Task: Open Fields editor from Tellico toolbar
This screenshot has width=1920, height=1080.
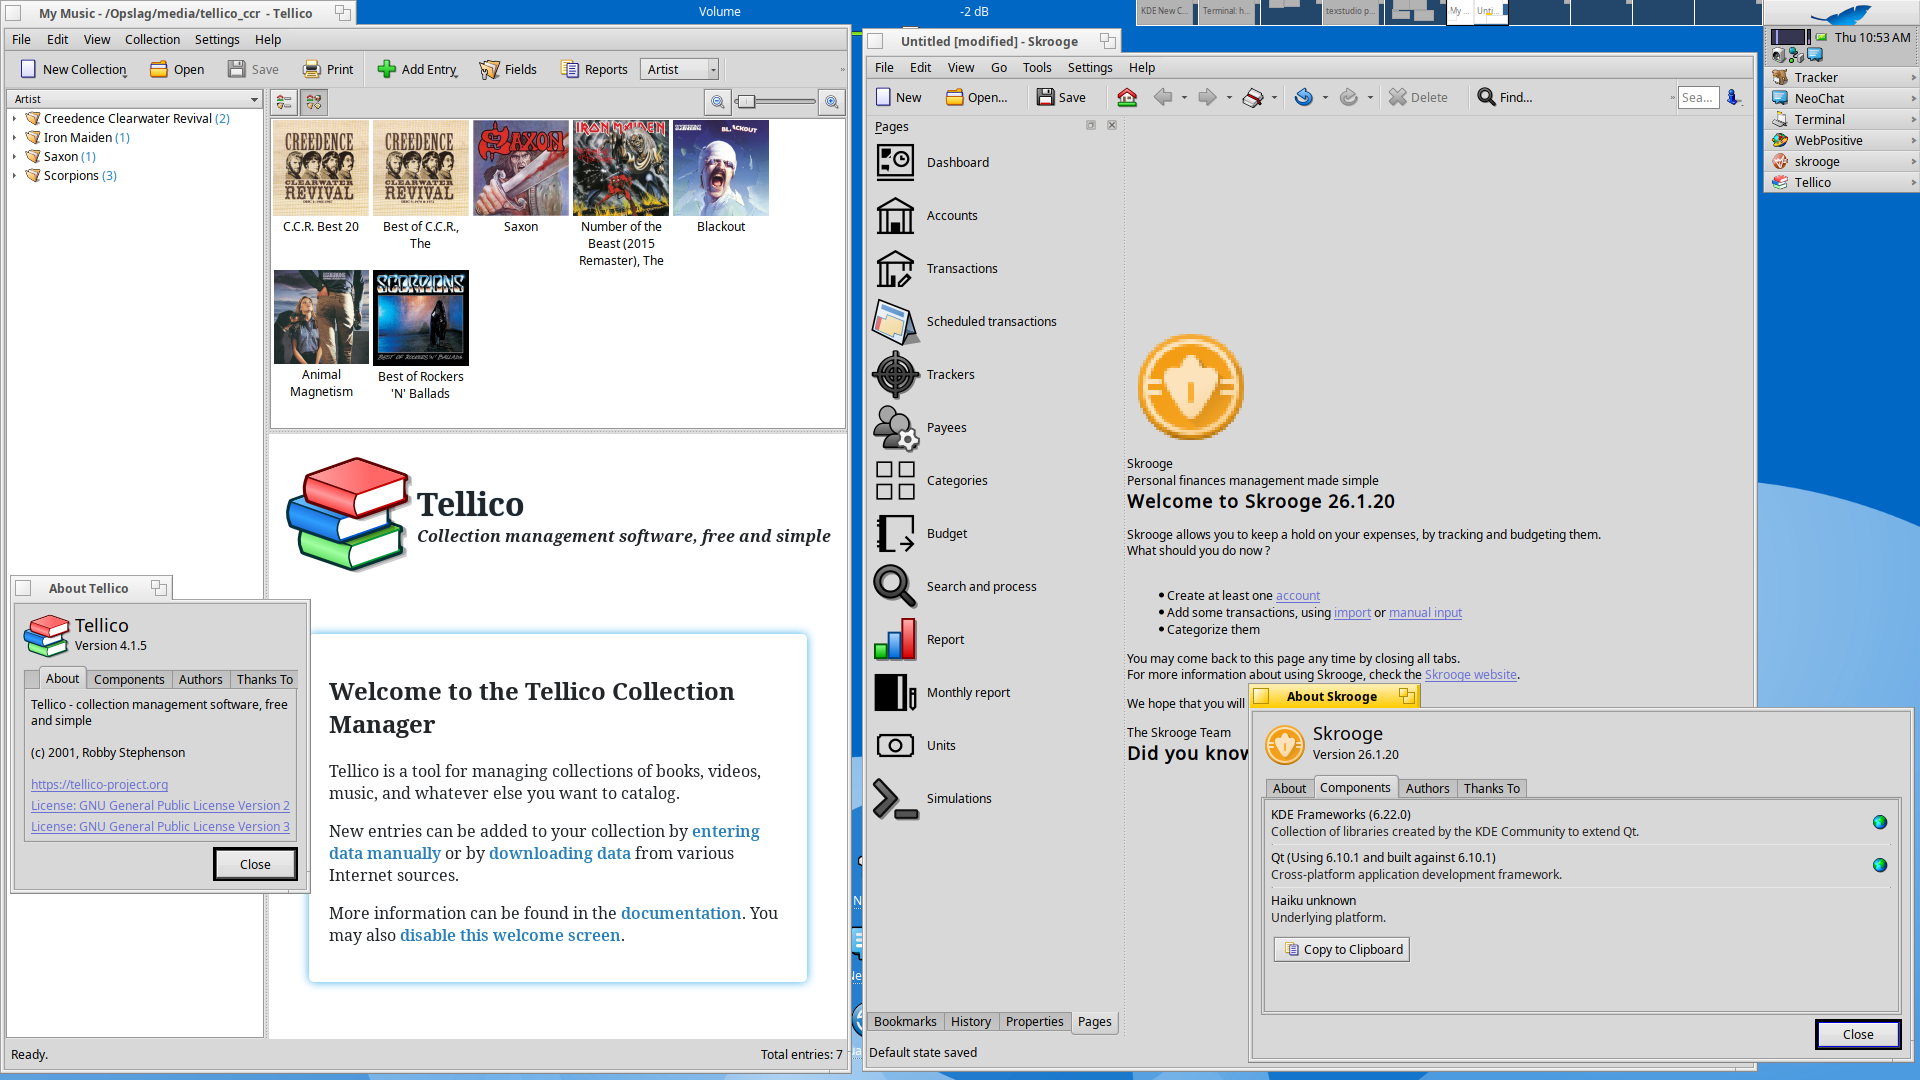Action: point(508,69)
